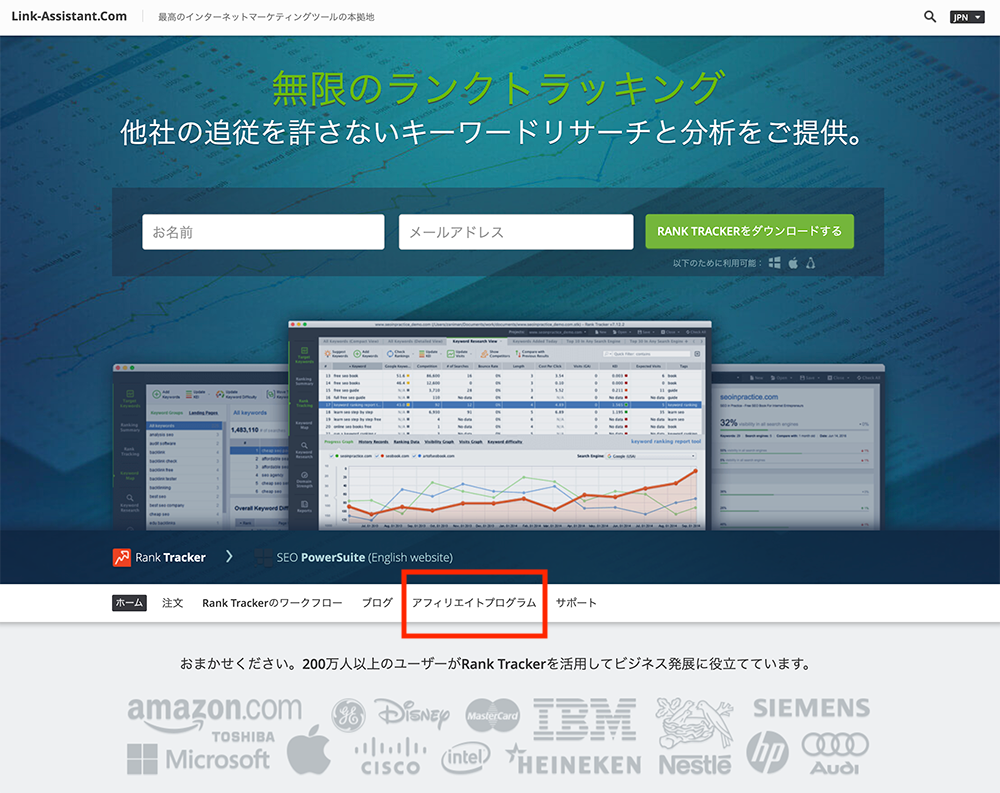Click the search magnifier icon
Screen dimensions: 1000x793
[x=930, y=17]
